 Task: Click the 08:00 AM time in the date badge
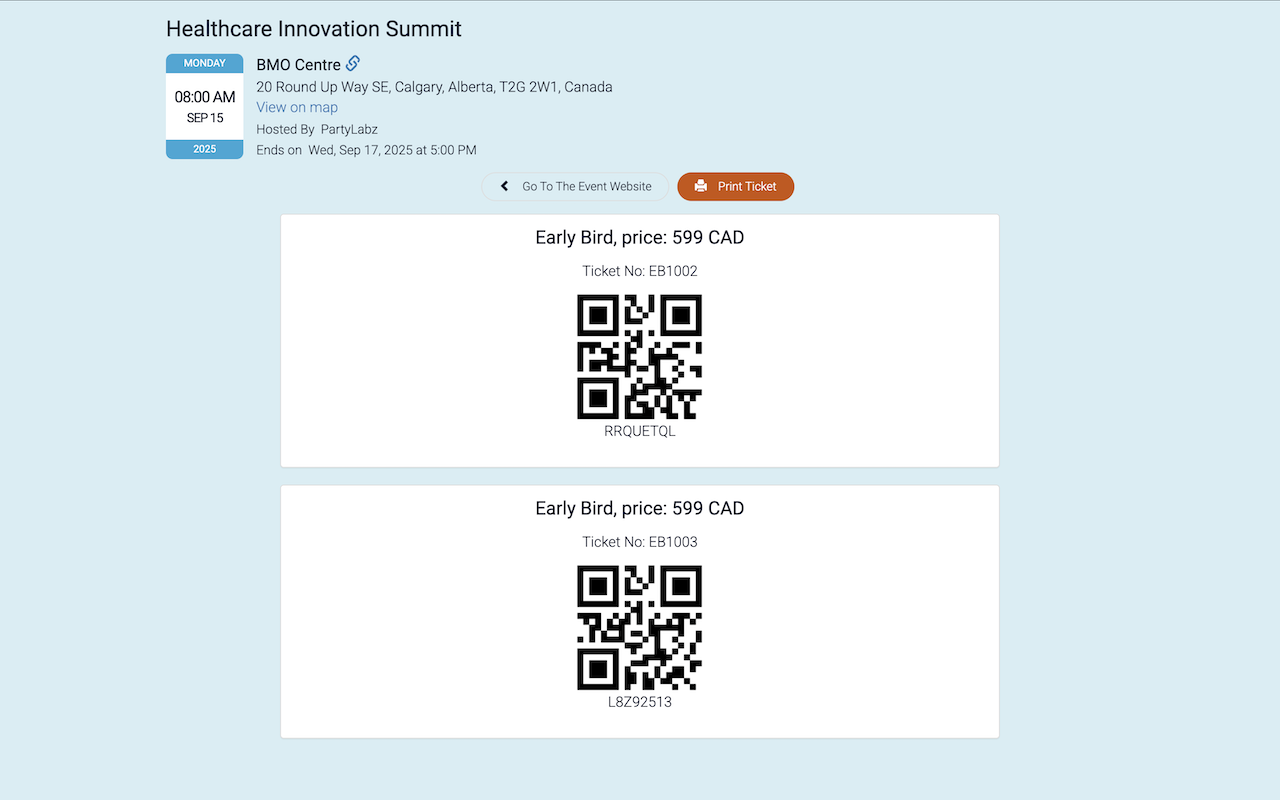[205, 97]
